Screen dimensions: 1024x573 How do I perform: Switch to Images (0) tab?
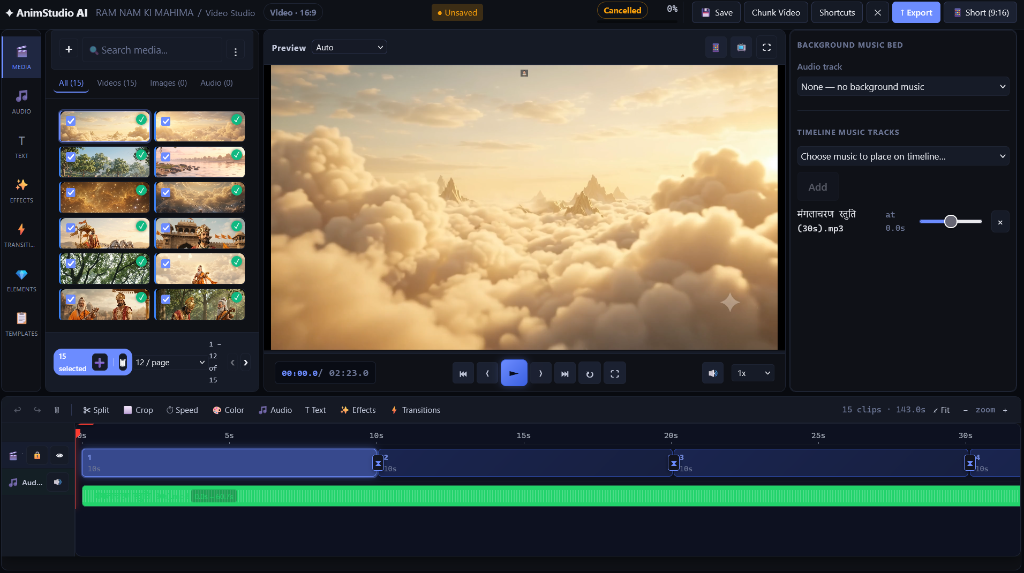168,83
